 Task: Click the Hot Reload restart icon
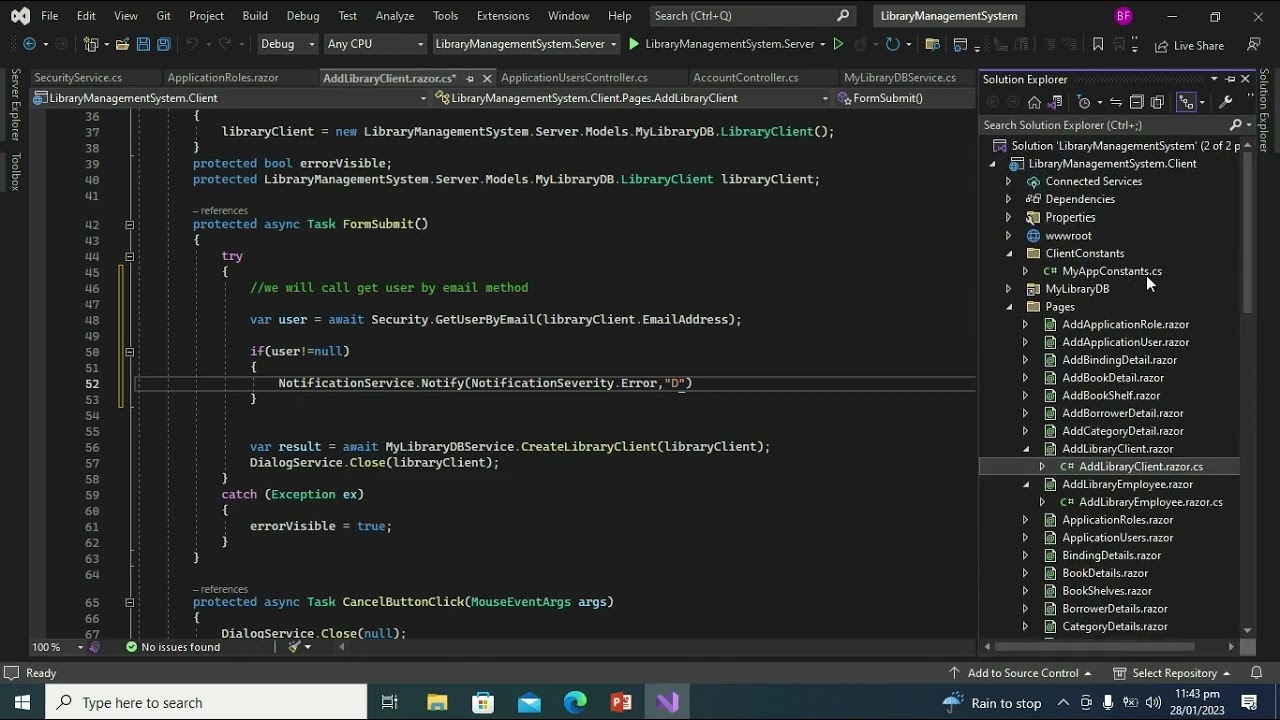click(x=893, y=44)
